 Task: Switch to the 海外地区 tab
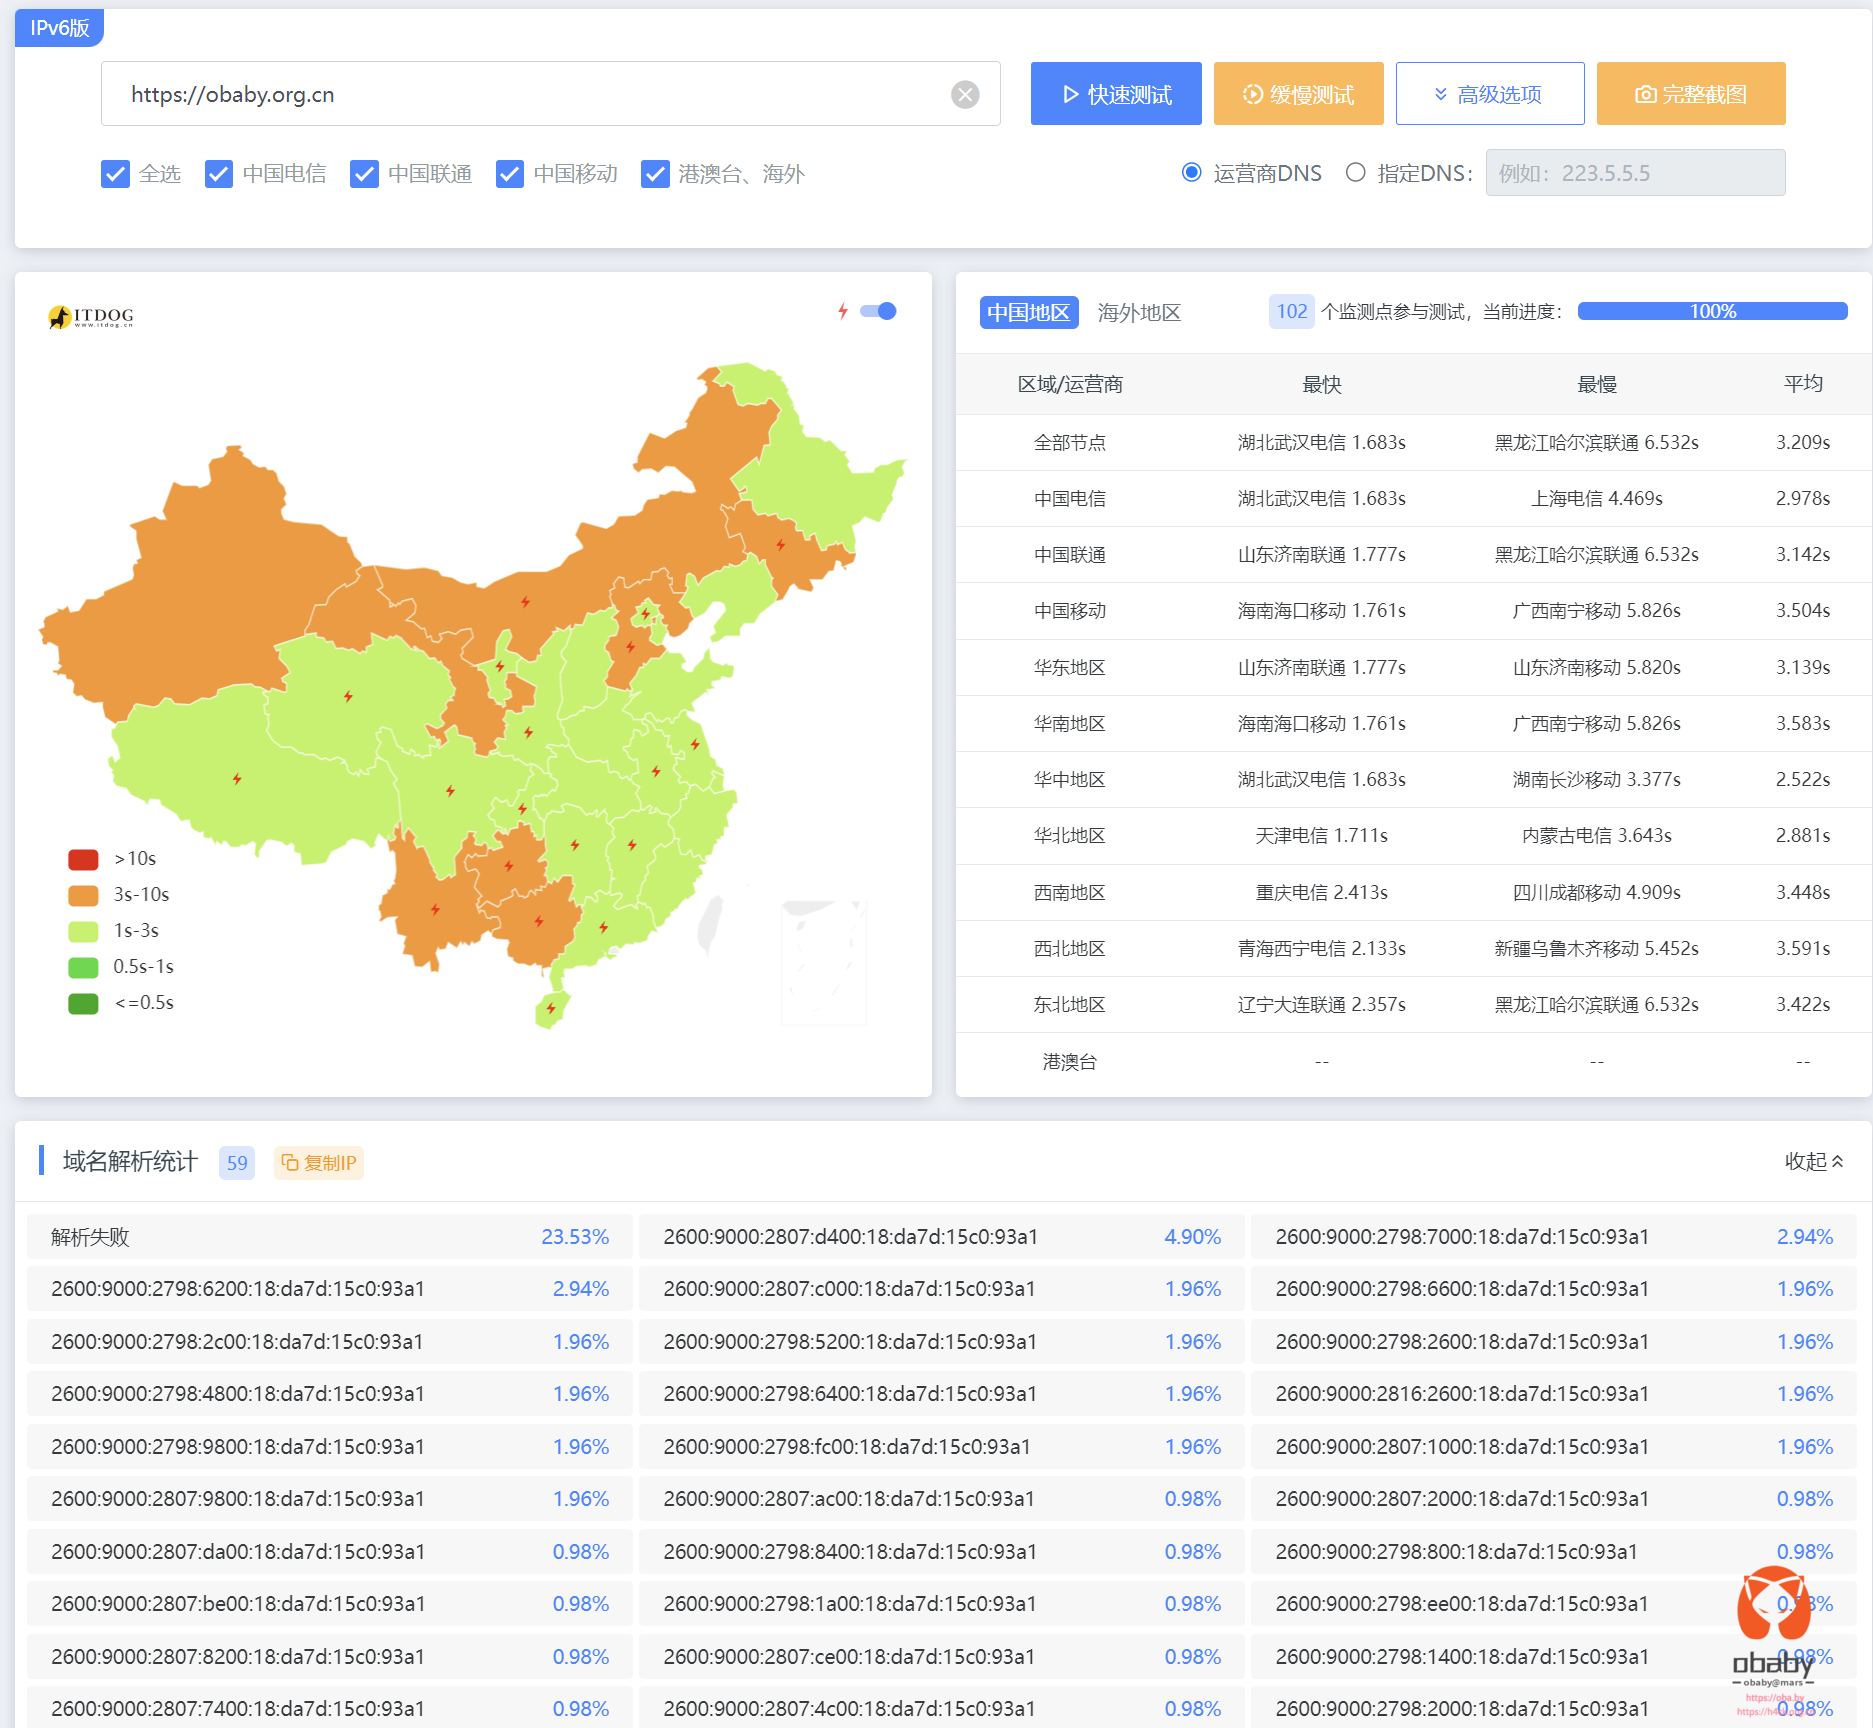pos(1138,312)
